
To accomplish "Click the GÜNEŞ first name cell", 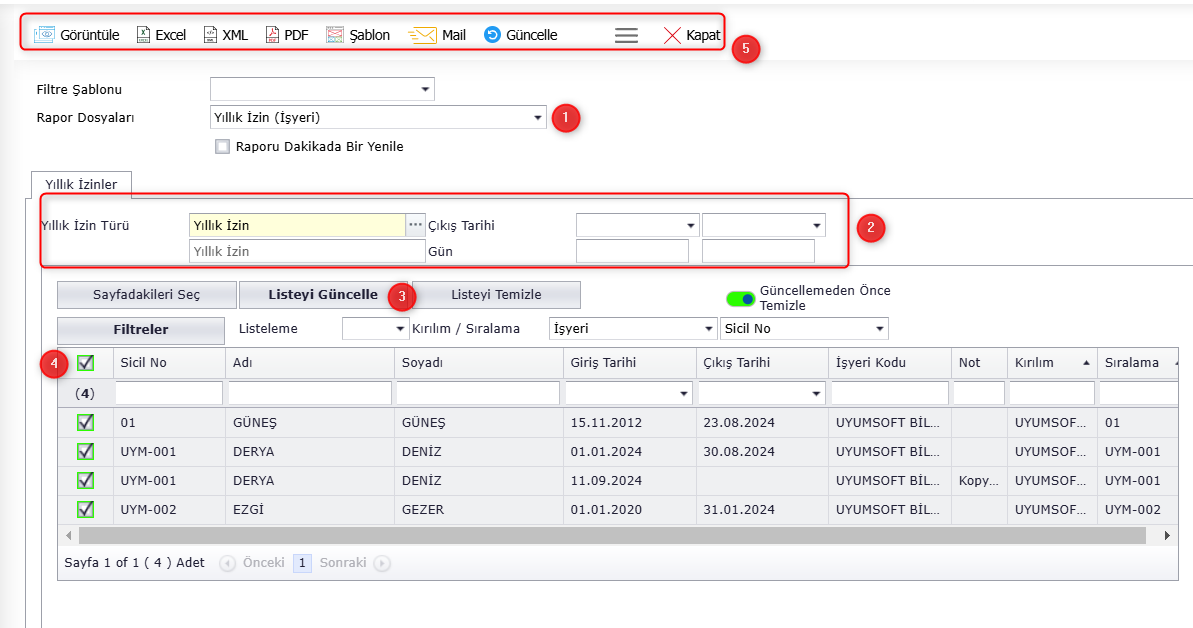I will 310,422.
